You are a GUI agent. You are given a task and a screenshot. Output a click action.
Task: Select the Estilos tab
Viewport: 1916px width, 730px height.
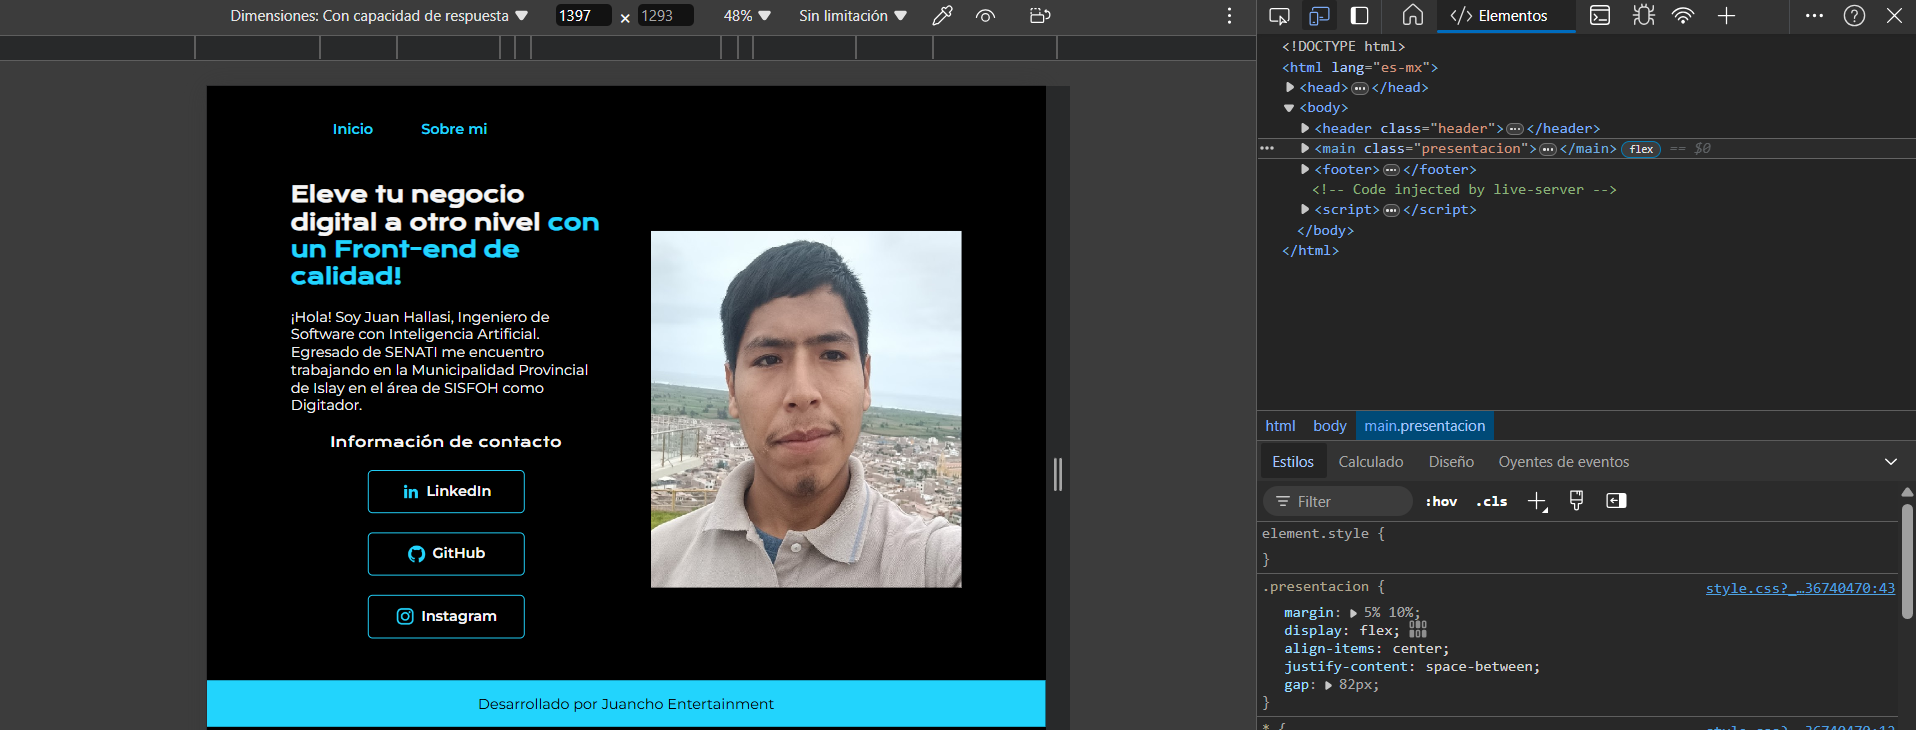tap(1293, 462)
